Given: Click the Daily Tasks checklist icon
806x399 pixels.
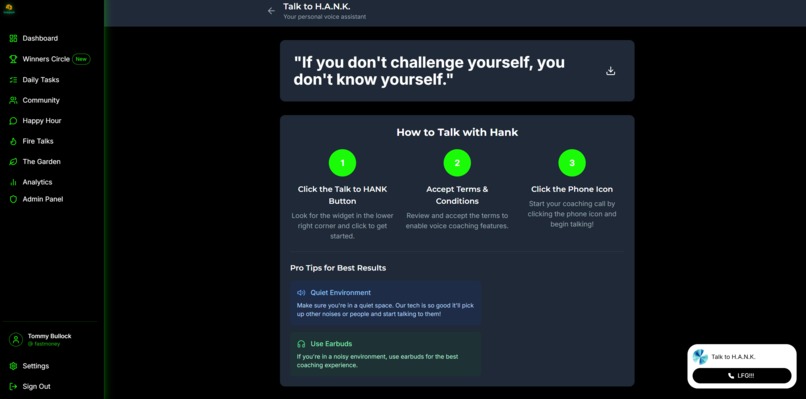Looking at the screenshot, I should pos(13,80).
